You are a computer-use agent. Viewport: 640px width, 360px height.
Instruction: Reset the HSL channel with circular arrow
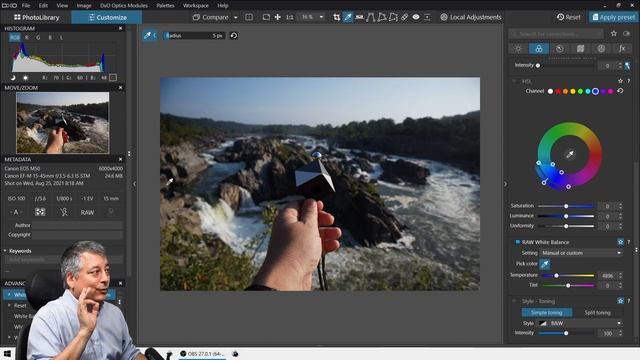[x=620, y=91]
